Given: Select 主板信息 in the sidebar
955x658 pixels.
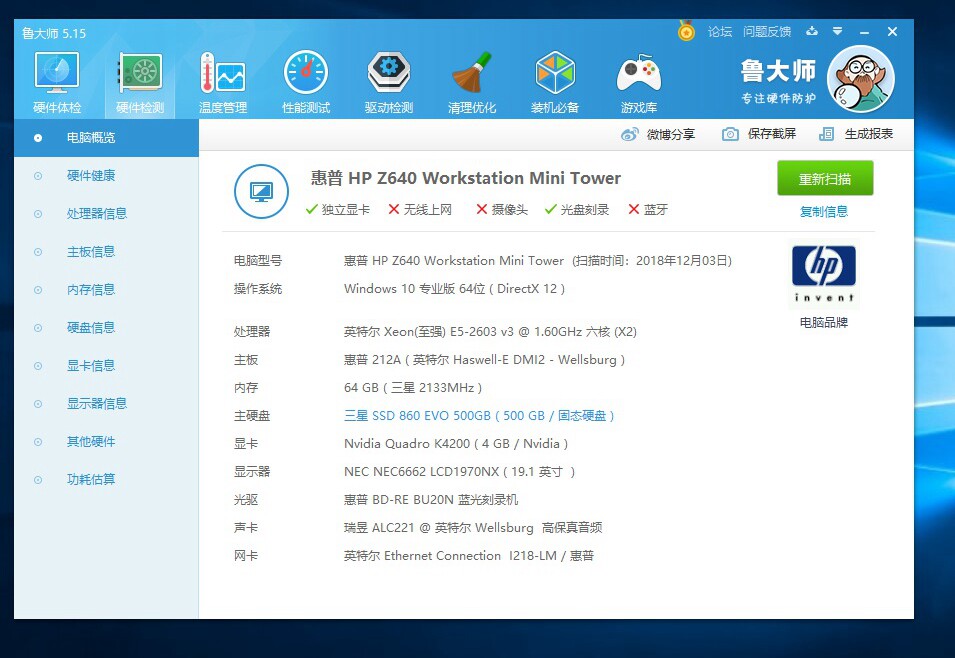Looking at the screenshot, I should 107,252.
